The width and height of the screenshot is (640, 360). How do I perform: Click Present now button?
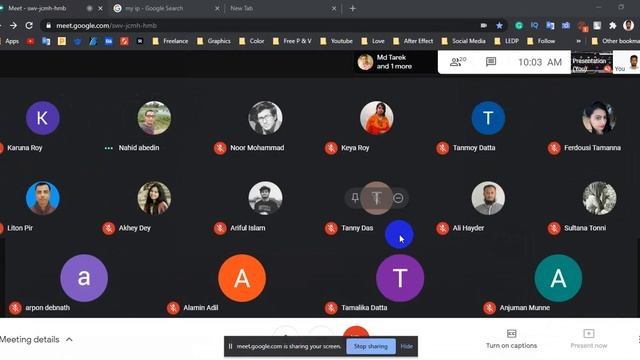[589, 340]
